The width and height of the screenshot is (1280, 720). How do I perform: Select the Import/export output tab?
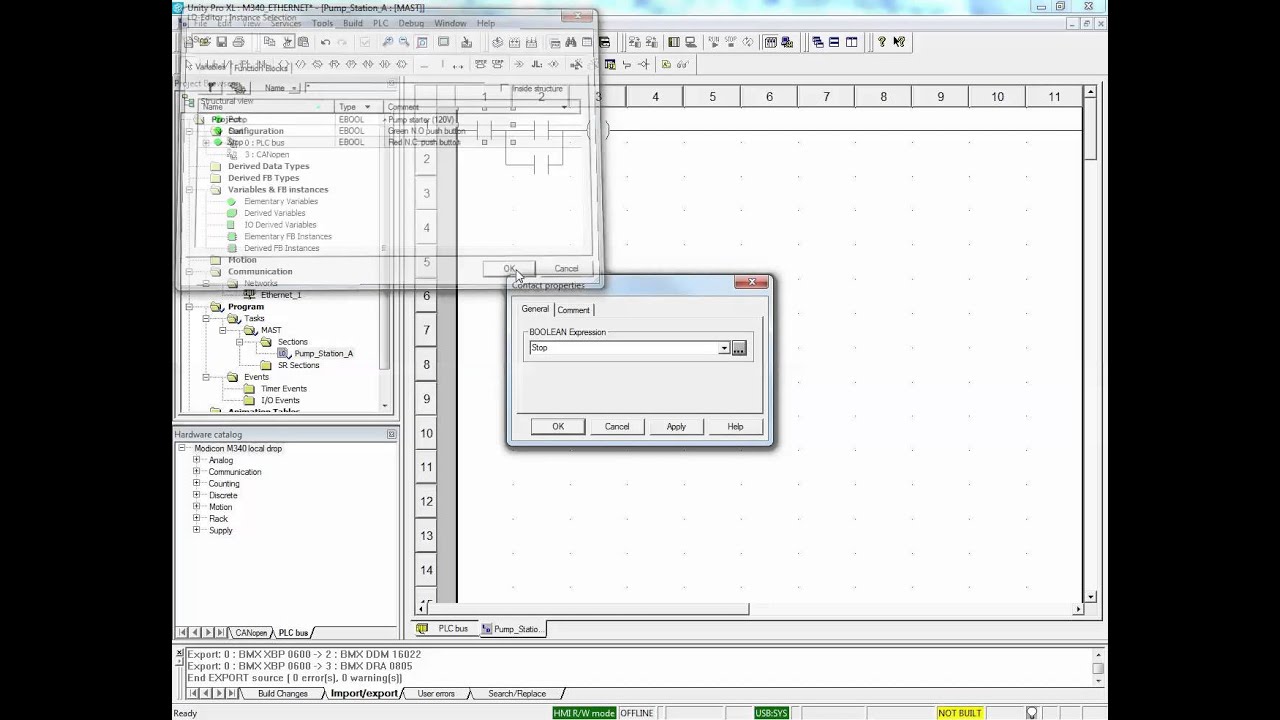364,693
